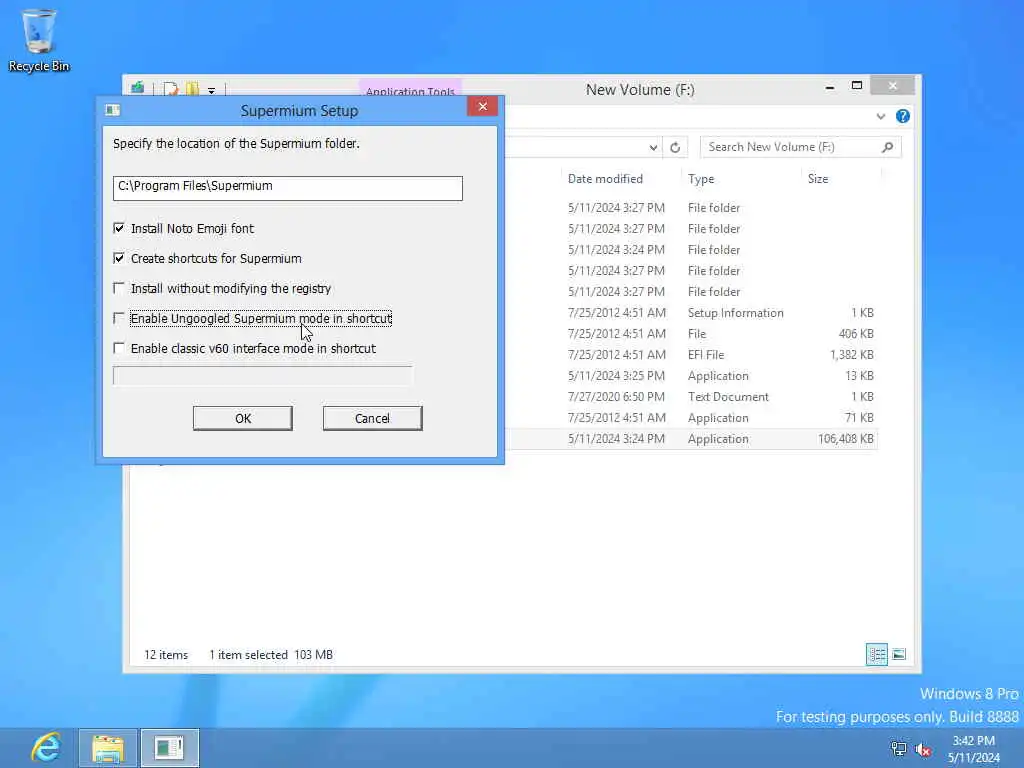Click the properties quick access icon
The image size is (1024, 768).
(x=170, y=89)
